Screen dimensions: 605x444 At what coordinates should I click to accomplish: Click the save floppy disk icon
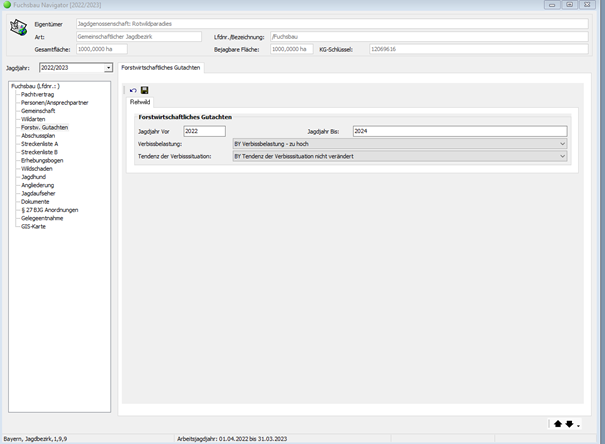[x=144, y=90]
